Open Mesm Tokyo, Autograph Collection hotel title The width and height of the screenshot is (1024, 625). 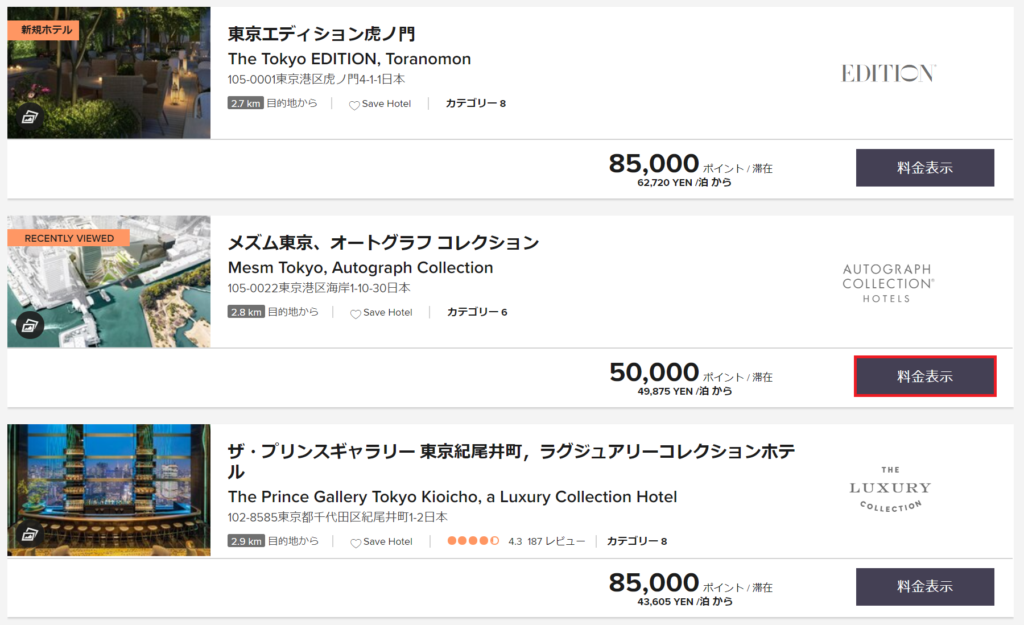click(x=360, y=268)
